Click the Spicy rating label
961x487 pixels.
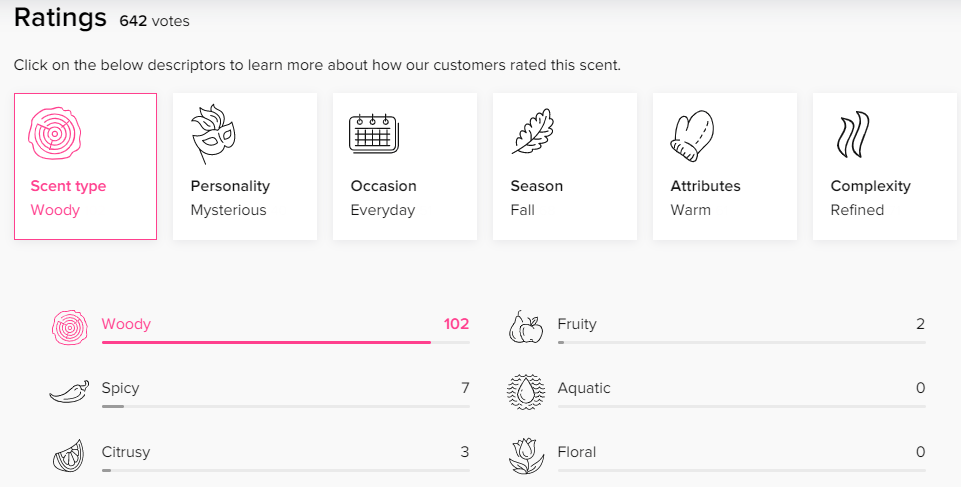tap(121, 388)
